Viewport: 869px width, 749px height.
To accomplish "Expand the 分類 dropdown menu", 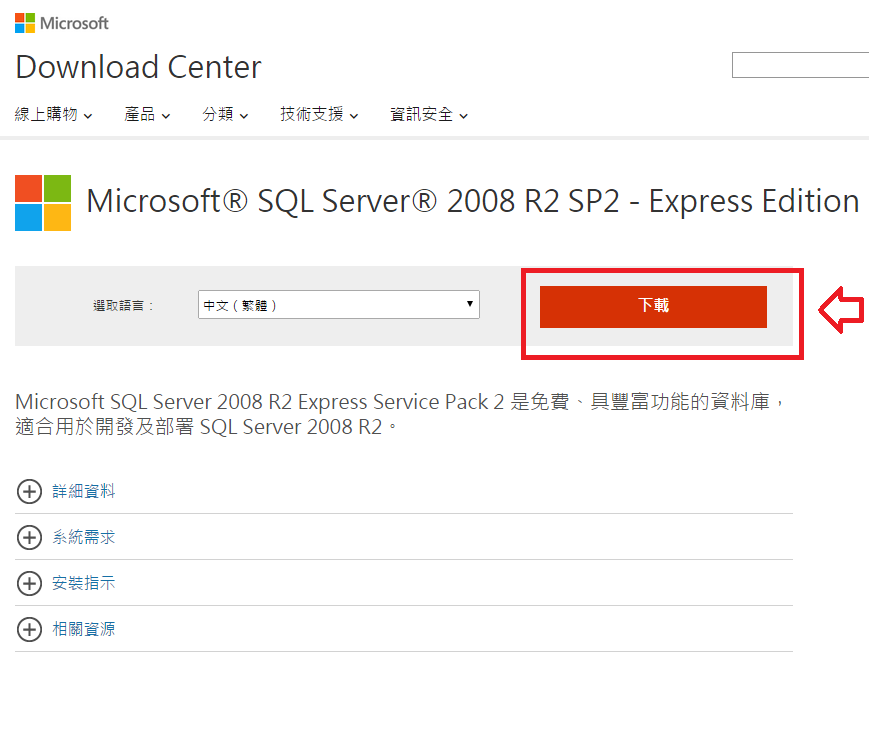I will [225, 115].
